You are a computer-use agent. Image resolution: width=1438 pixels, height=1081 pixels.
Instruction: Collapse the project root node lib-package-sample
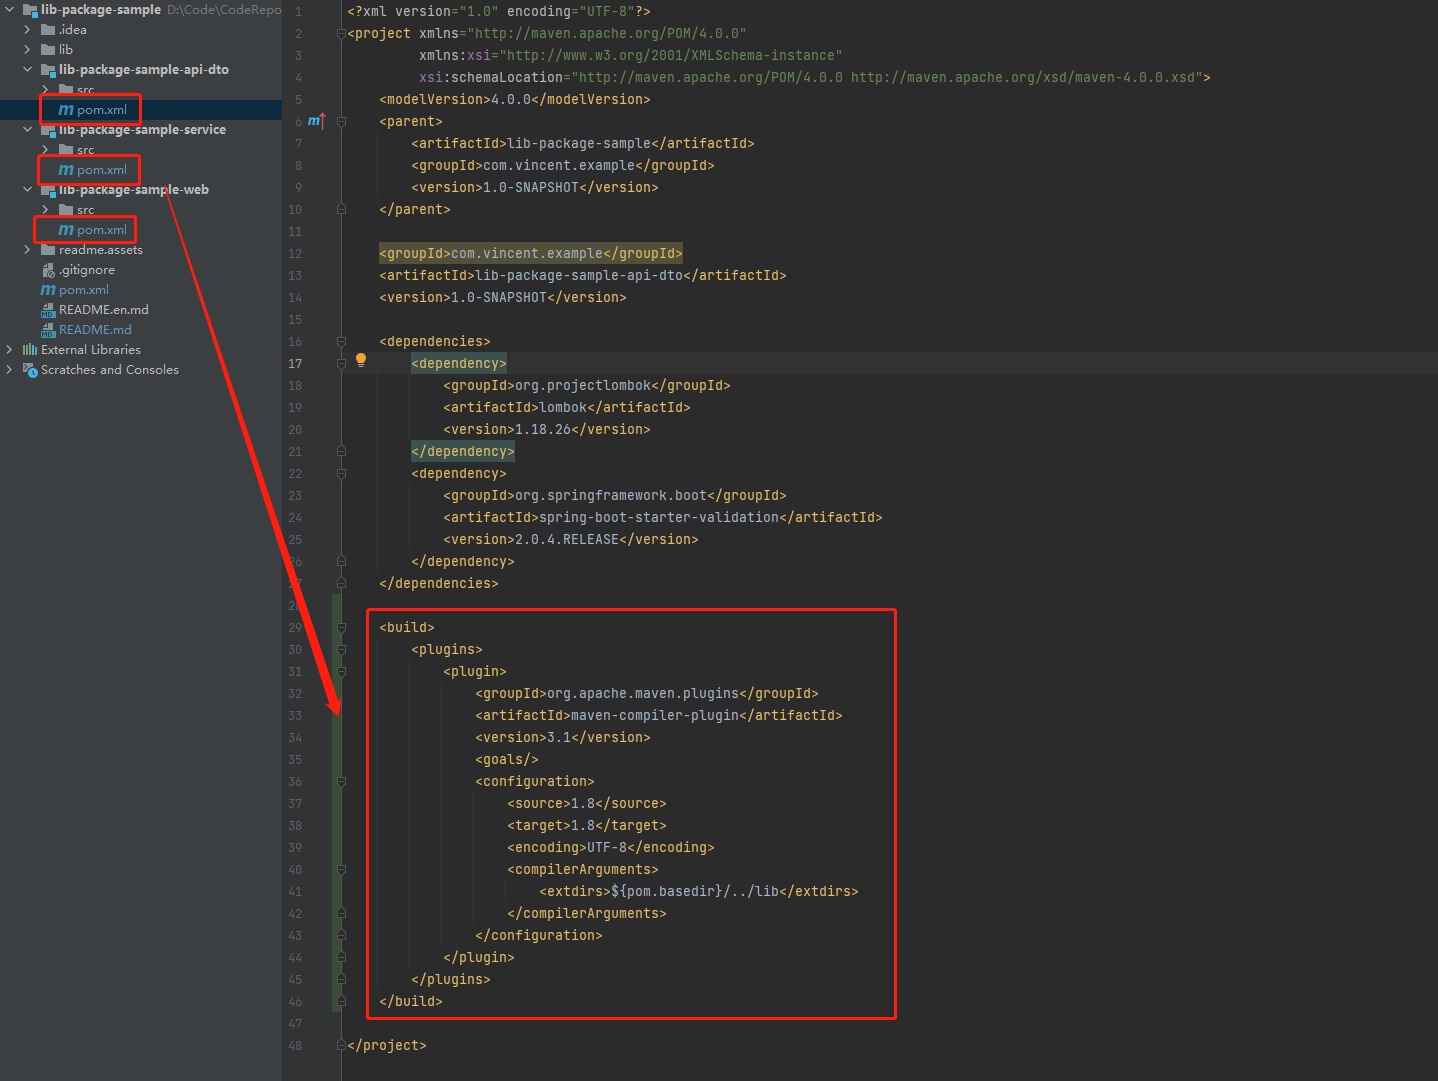8,9
